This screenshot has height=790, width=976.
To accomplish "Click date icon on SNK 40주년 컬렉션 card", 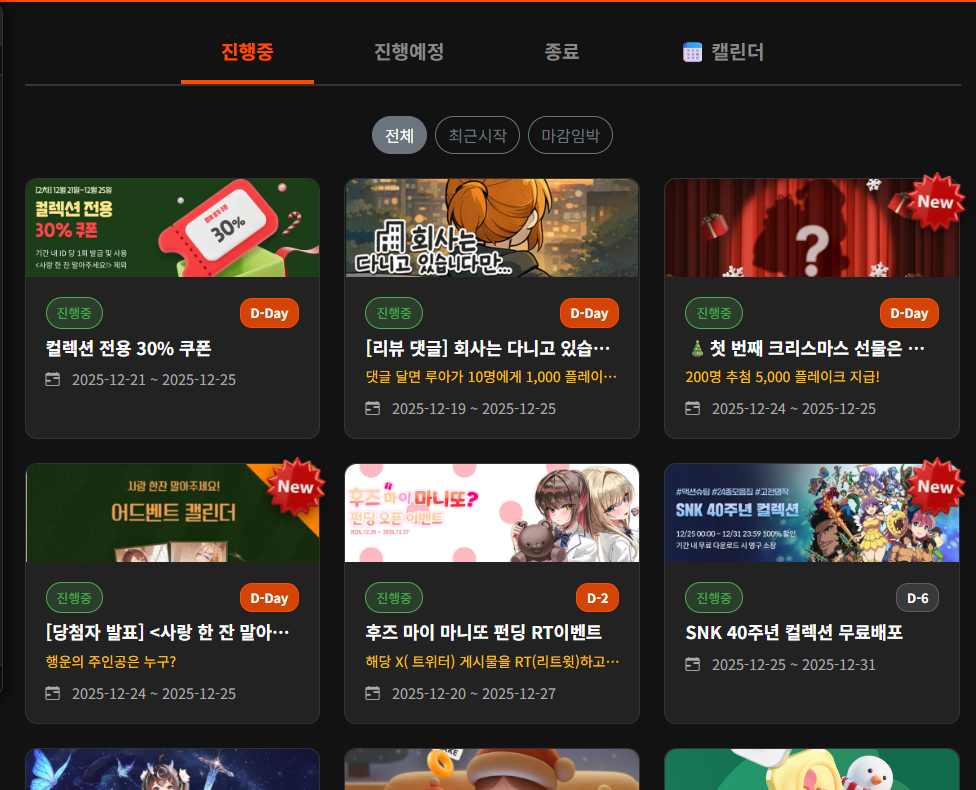I will coord(693,665).
